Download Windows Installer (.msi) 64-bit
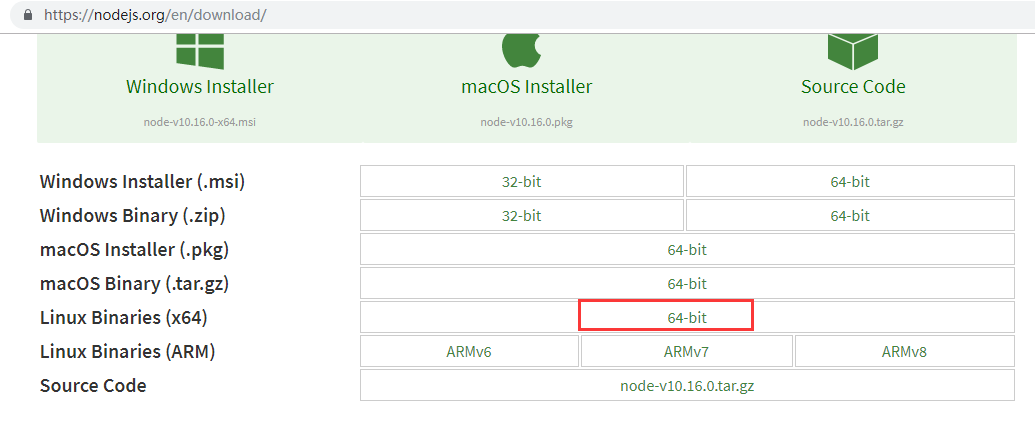This screenshot has height=421, width=1035. [850, 182]
